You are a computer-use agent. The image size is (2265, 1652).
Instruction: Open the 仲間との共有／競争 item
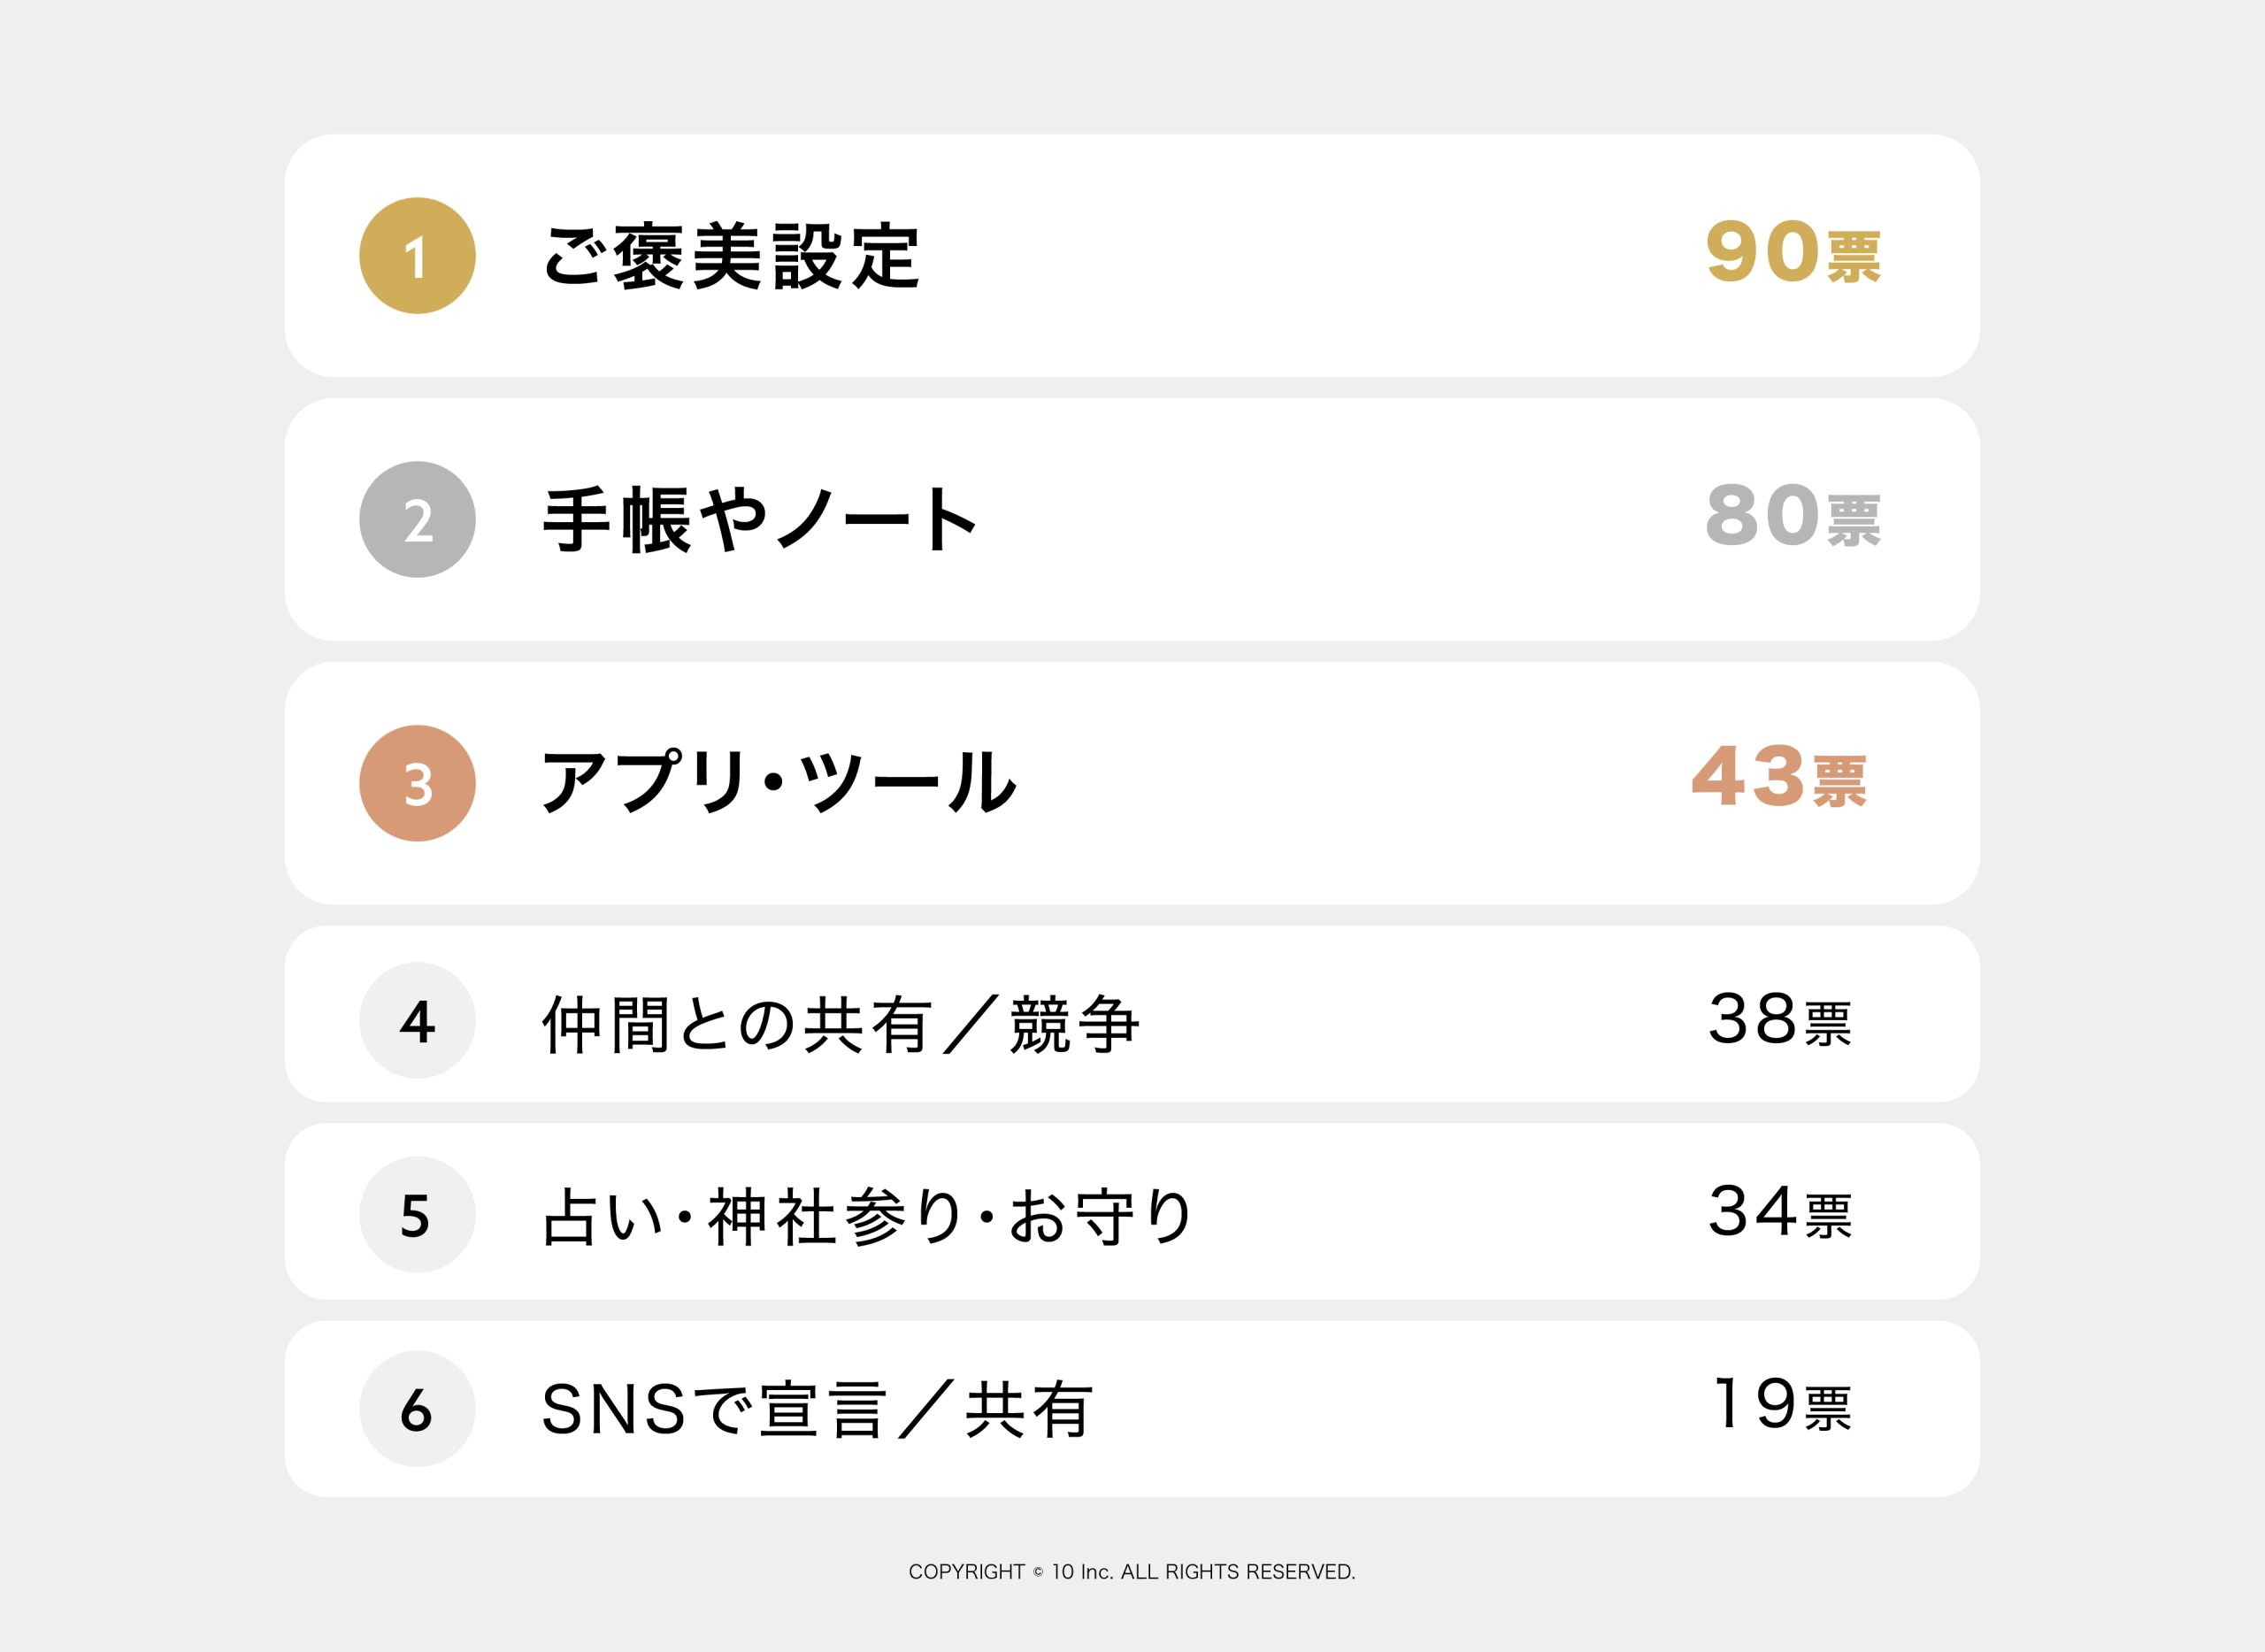click(840, 1024)
